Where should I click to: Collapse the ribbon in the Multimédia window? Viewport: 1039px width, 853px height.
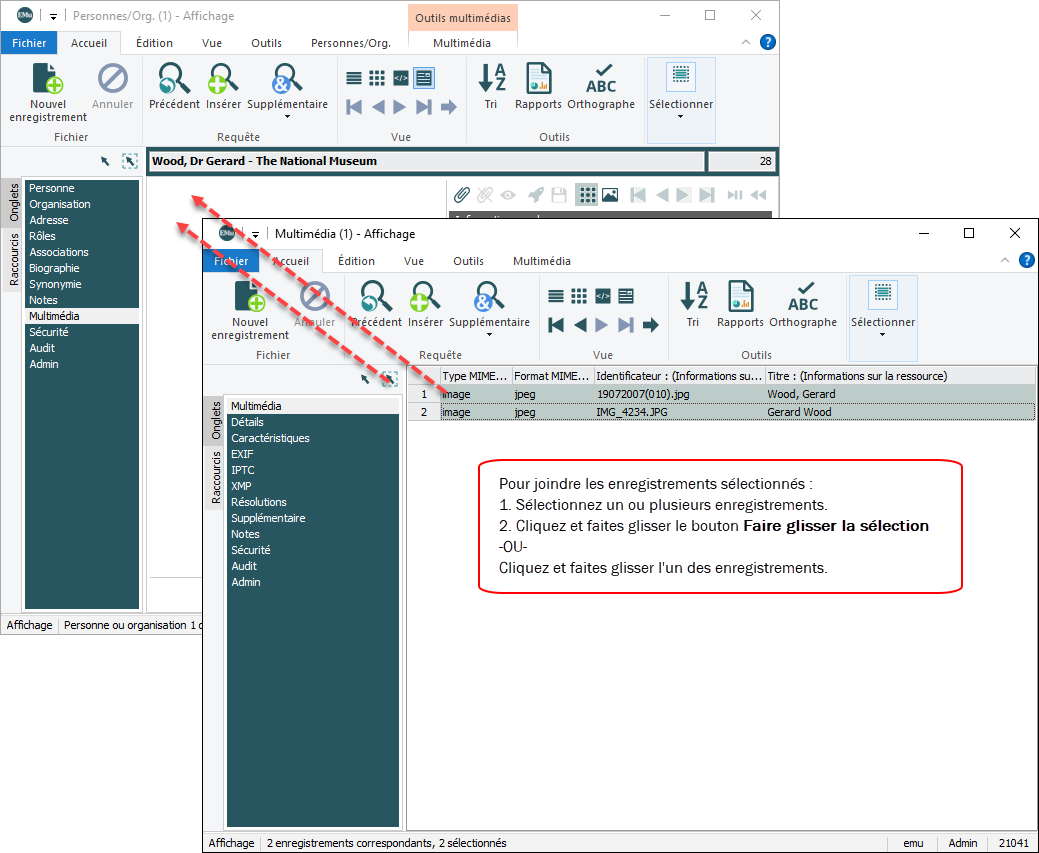(x=1005, y=260)
